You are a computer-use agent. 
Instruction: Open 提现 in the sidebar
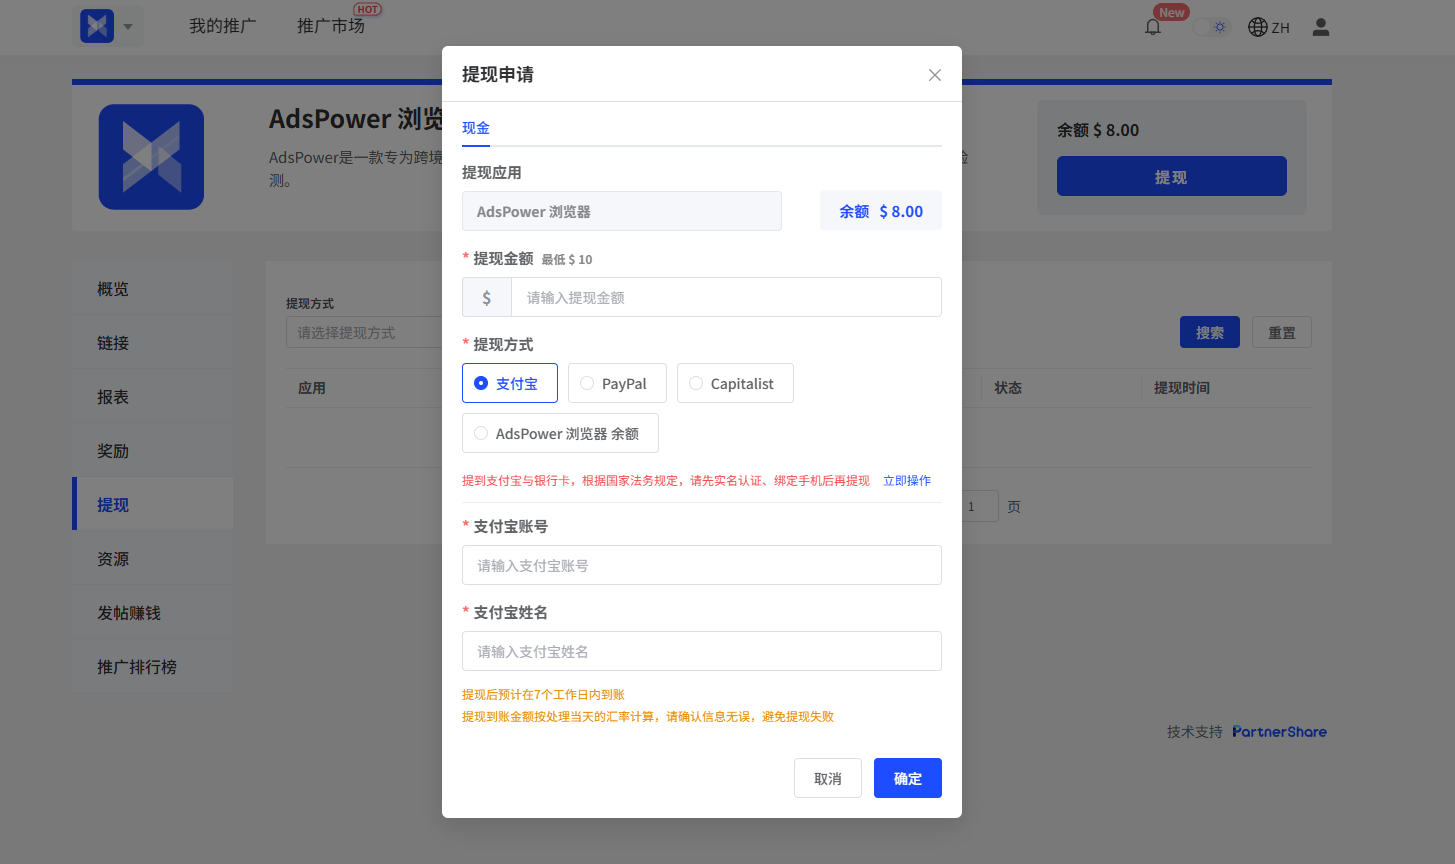point(152,505)
